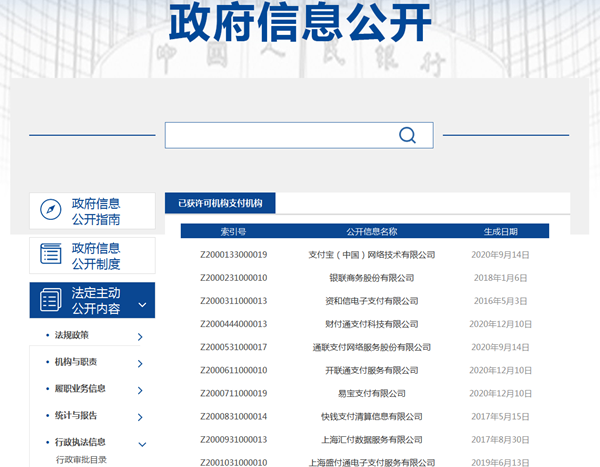
Task: Click the document icon for 法定主动公开内容
Action: (51, 300)
